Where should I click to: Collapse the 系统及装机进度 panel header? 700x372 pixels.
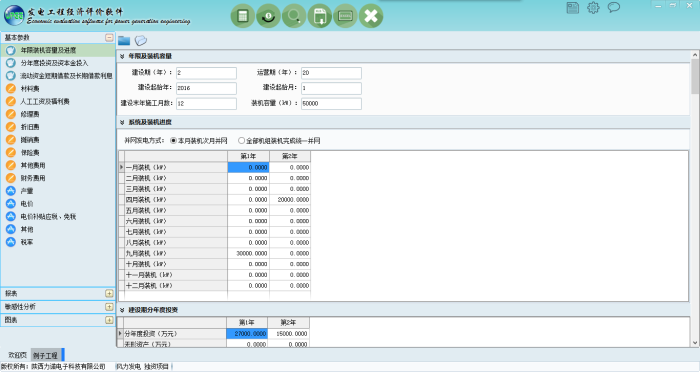(122, 122)
